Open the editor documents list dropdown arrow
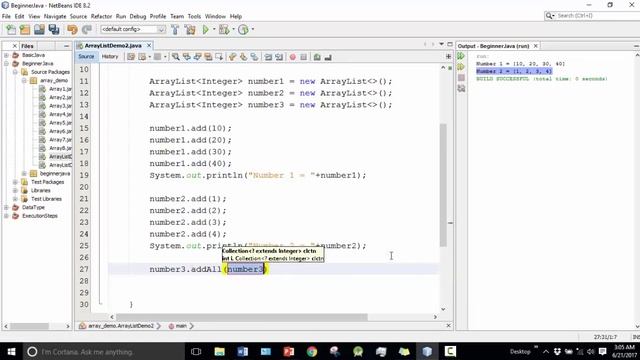The image size is (640, 360). (441, 44)
